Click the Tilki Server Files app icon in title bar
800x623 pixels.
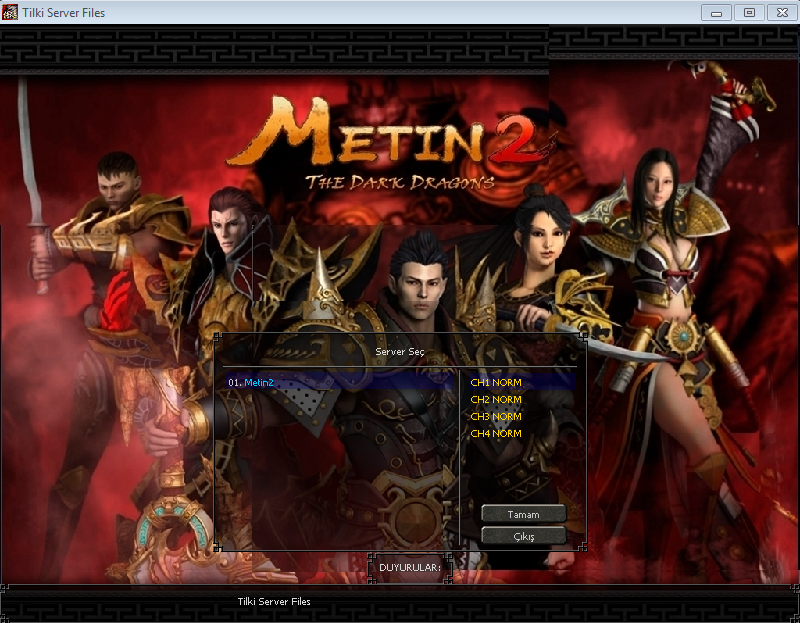point(10,12)
